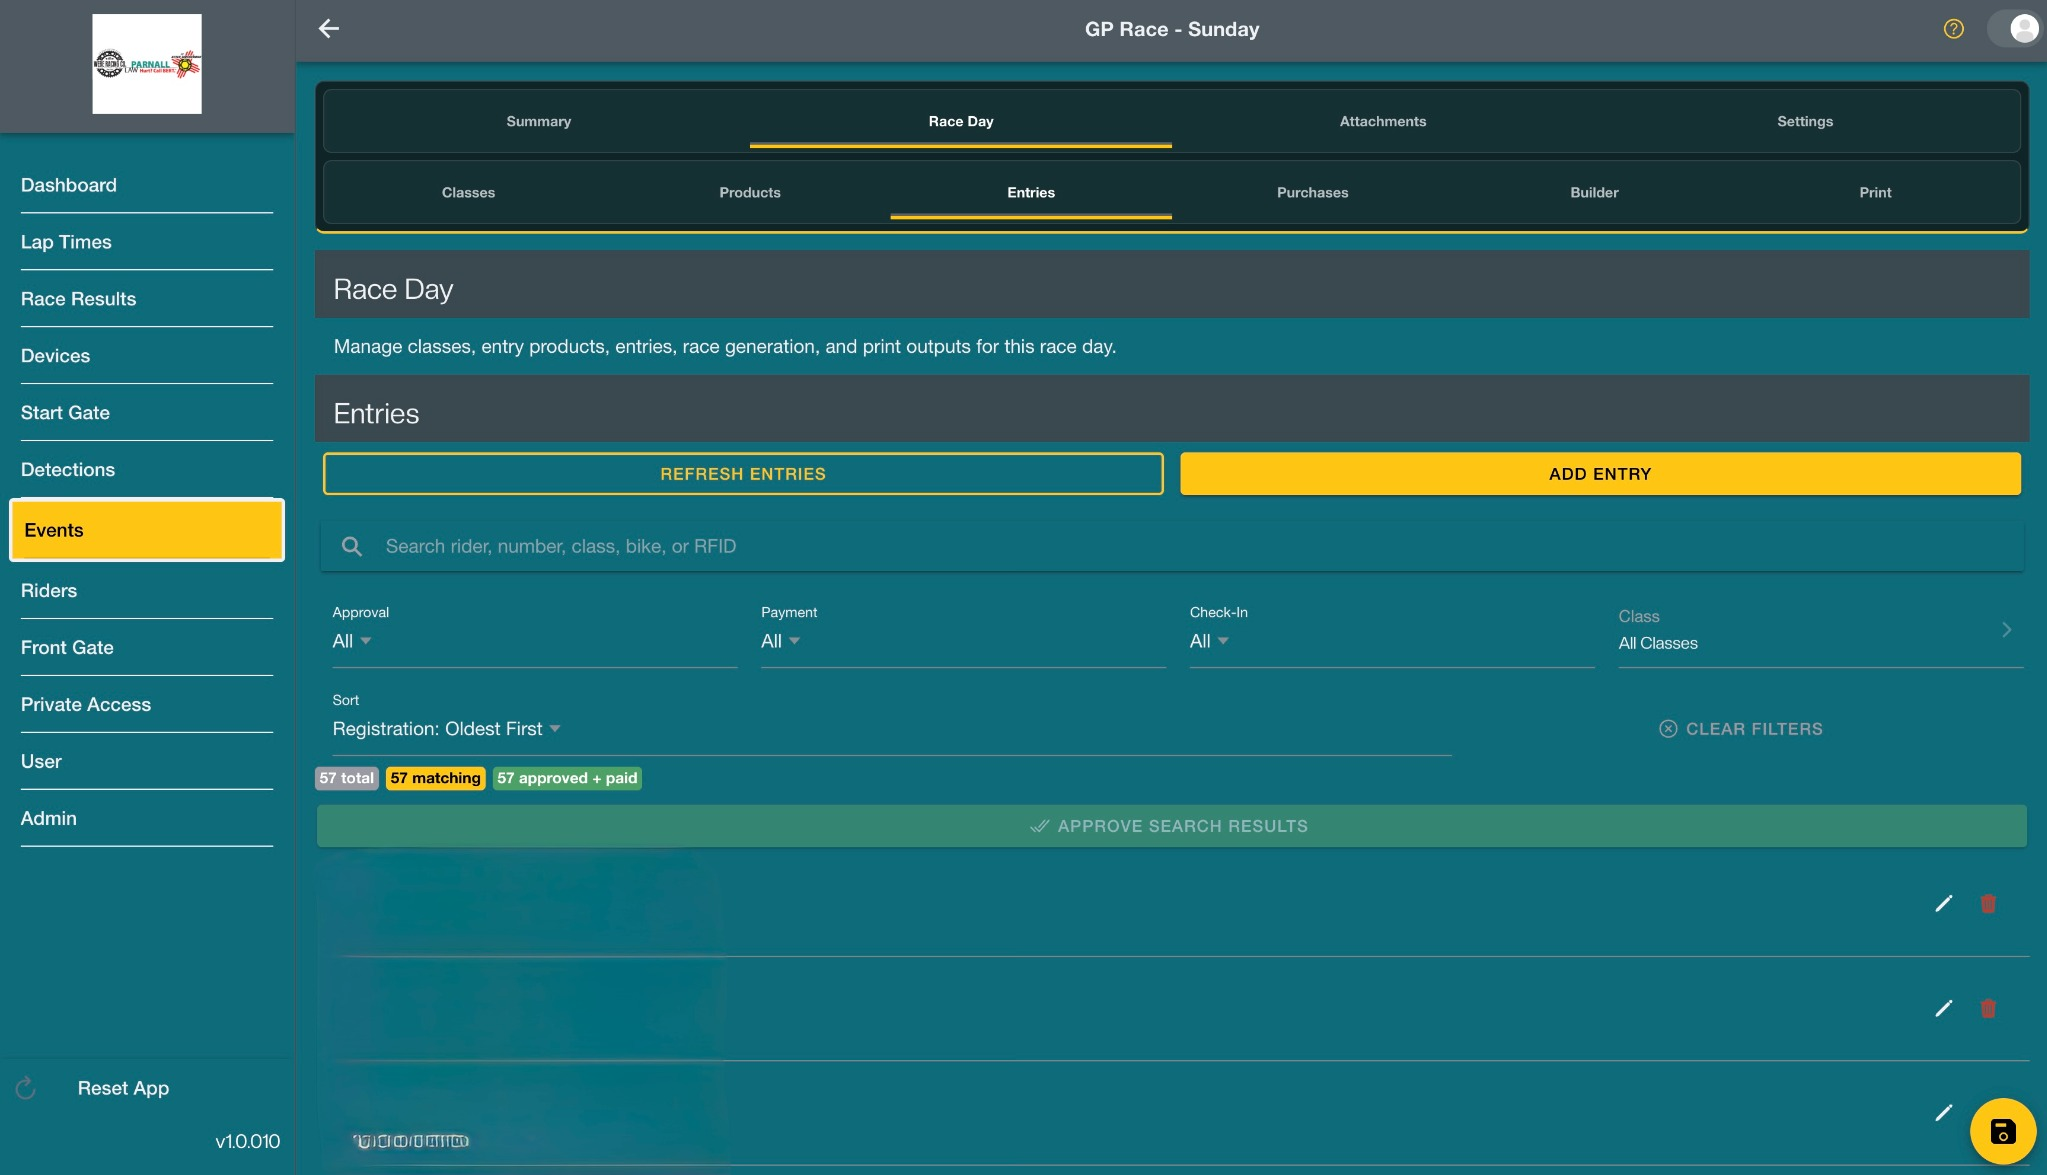The width and height of the screenshot is (2047, 1175).
Task: Click Approve Search Results button
Action: (x=1172, y=826)
